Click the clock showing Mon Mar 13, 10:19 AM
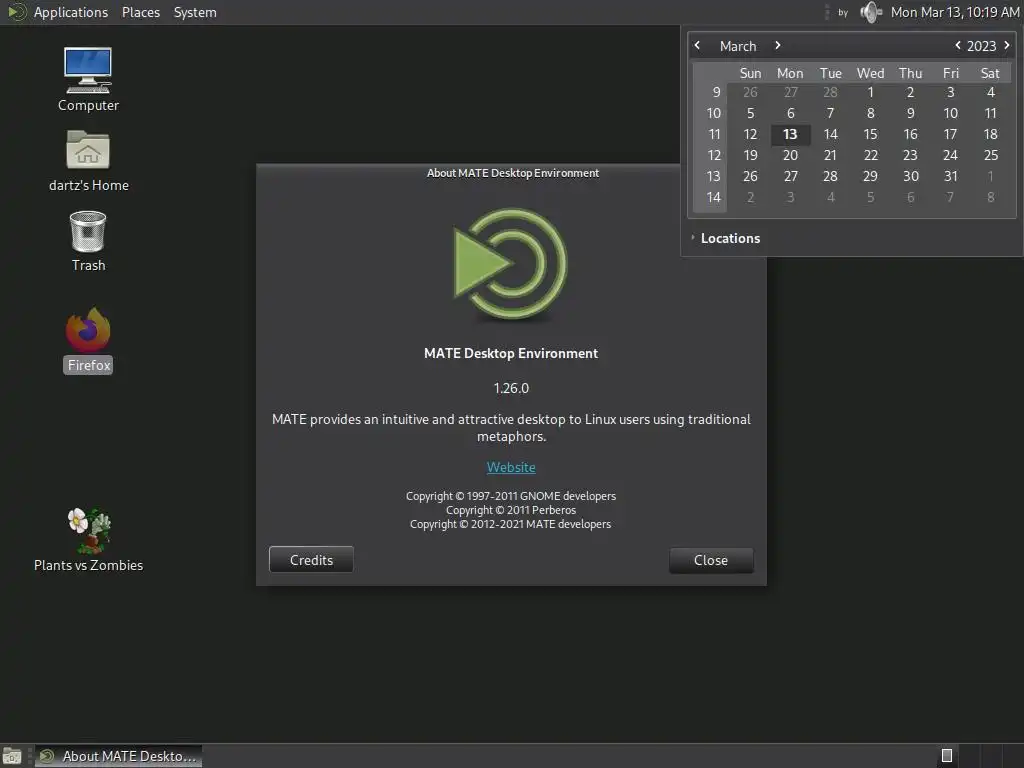 [x=955, y=12]
